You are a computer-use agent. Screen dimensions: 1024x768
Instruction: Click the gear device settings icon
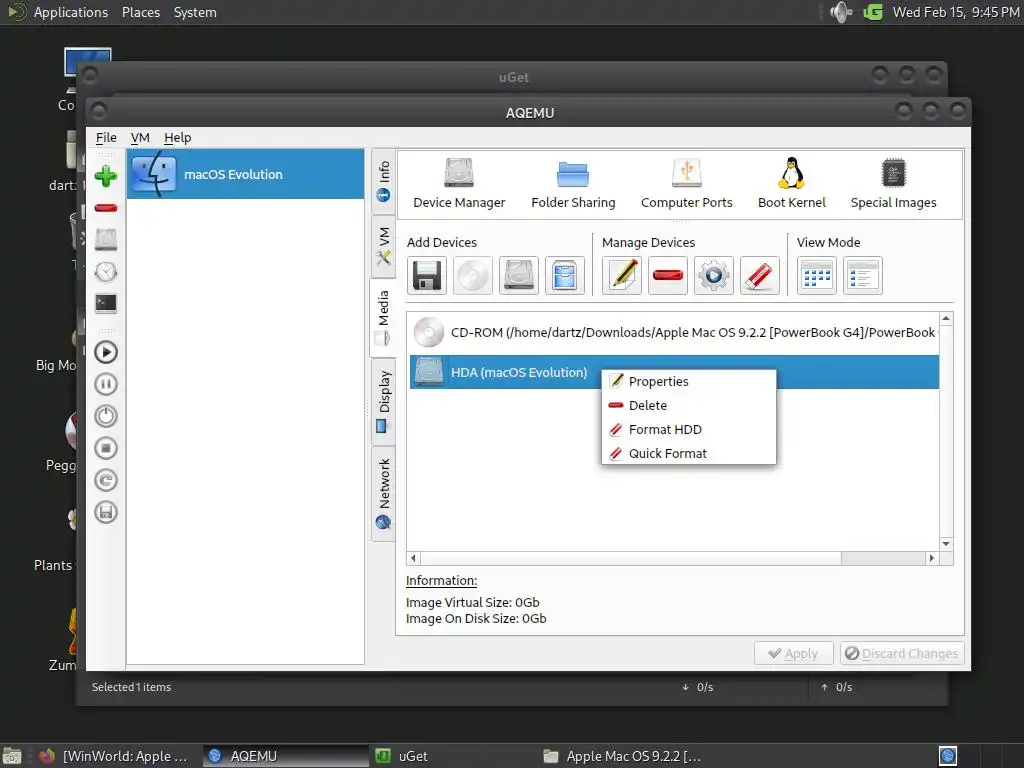[x=714, y=276]
